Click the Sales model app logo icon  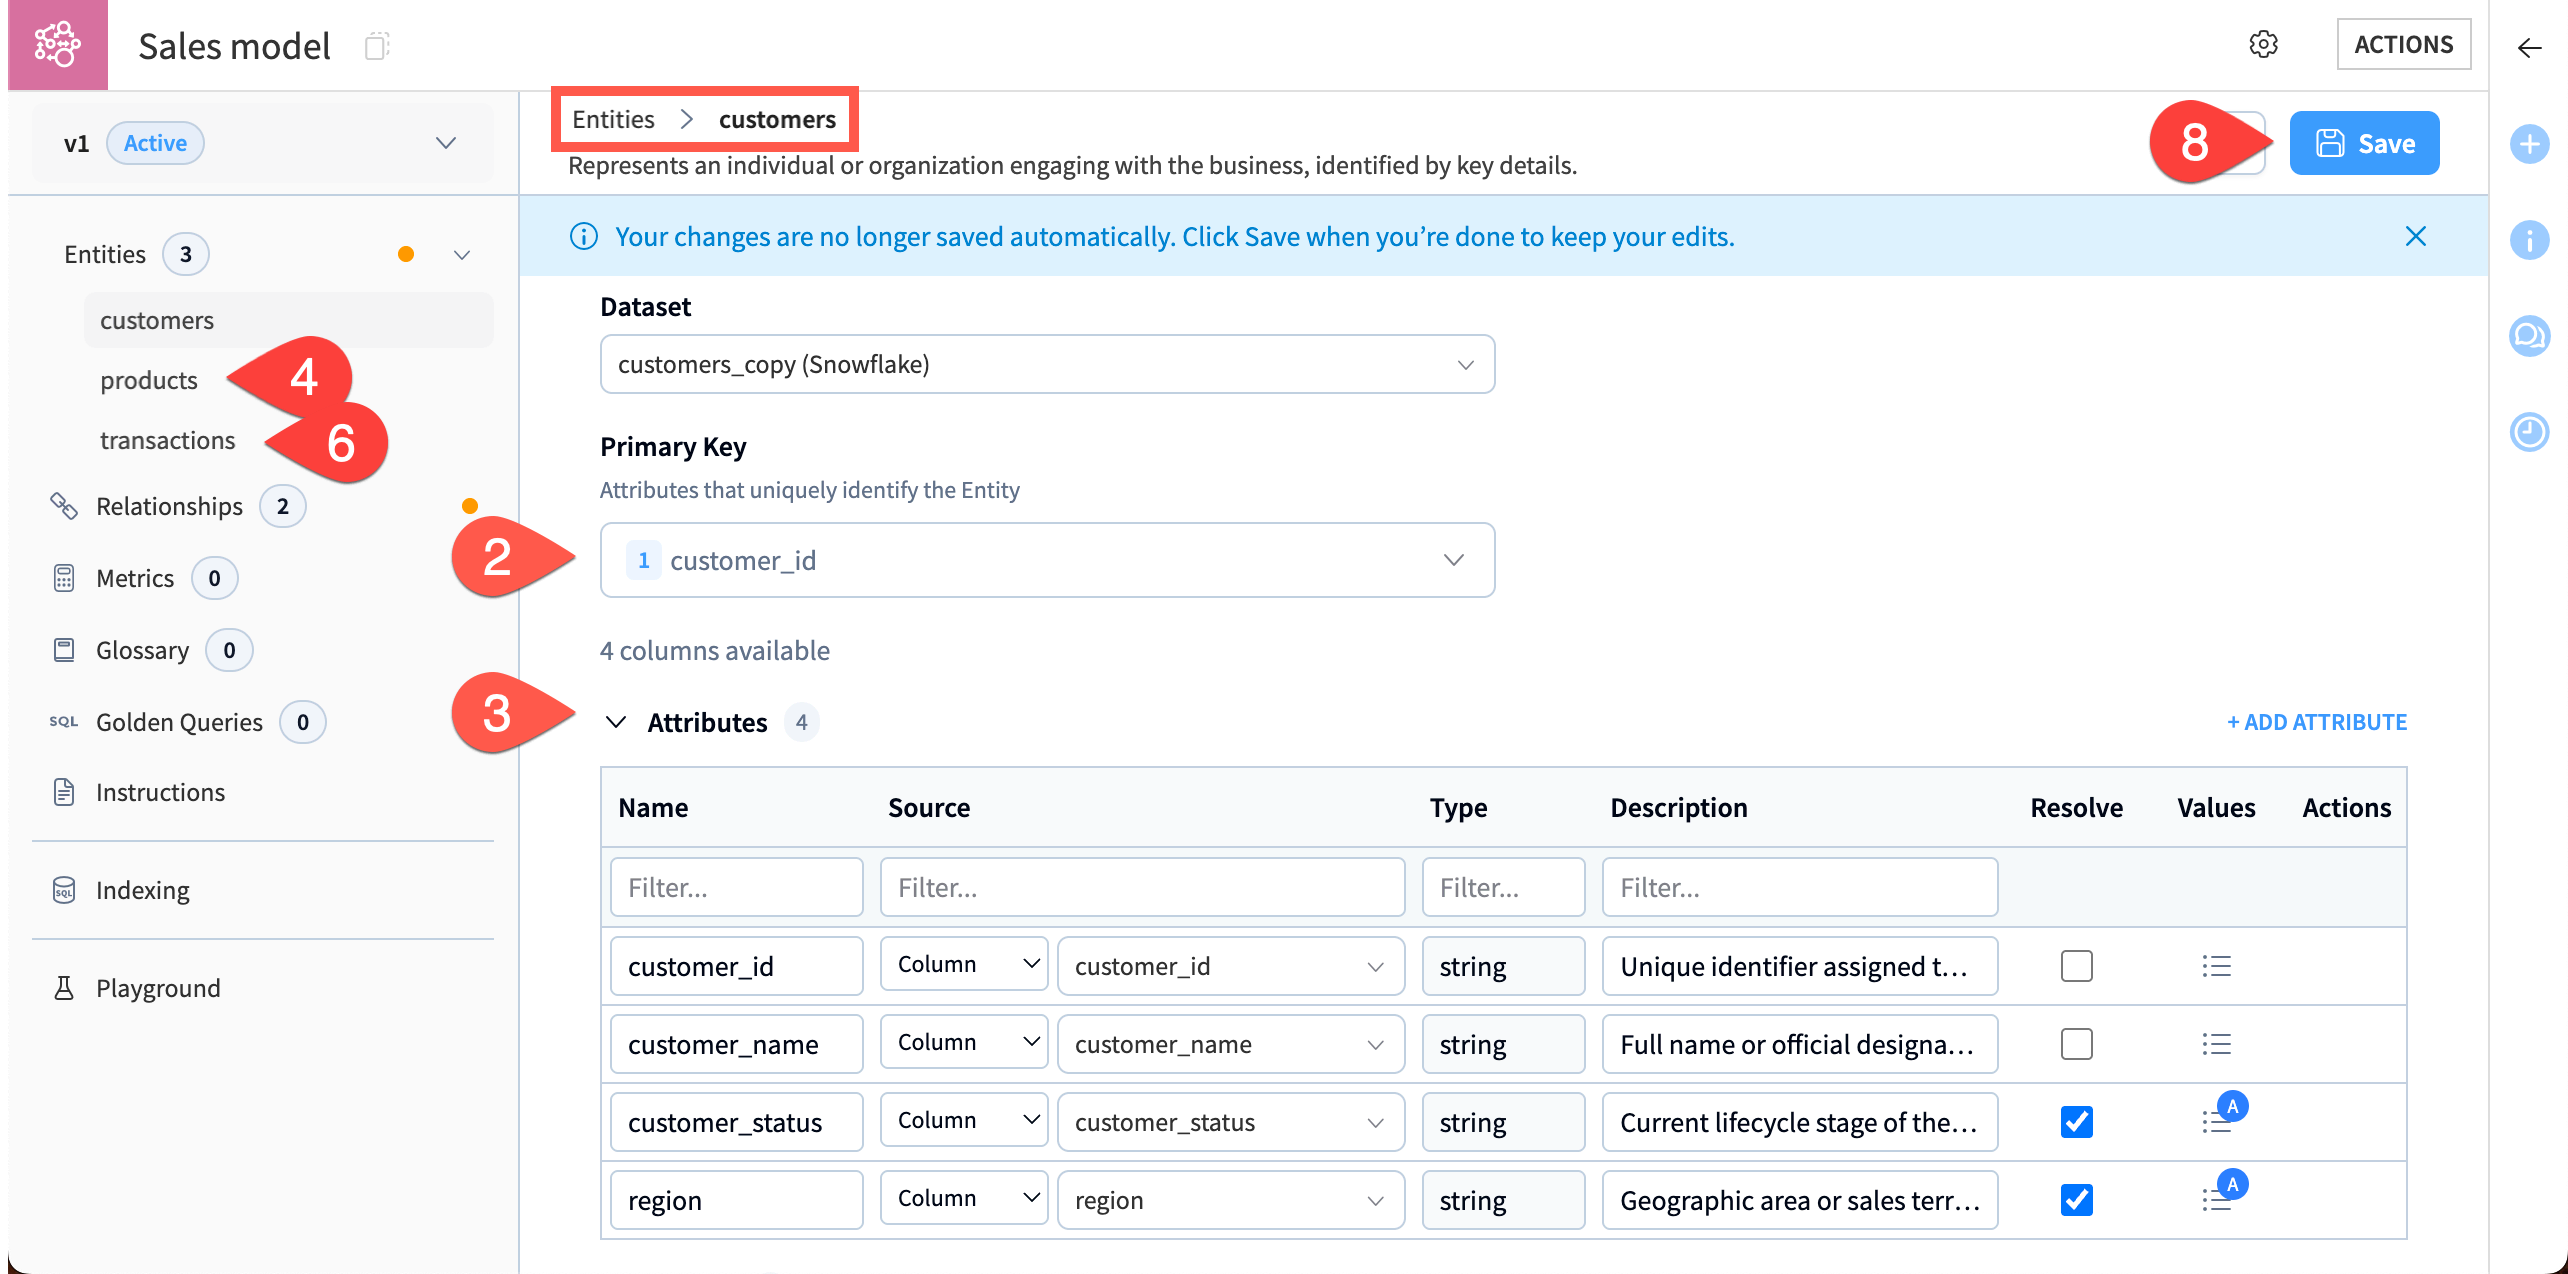pyautogui.click(x=57, y=45)
